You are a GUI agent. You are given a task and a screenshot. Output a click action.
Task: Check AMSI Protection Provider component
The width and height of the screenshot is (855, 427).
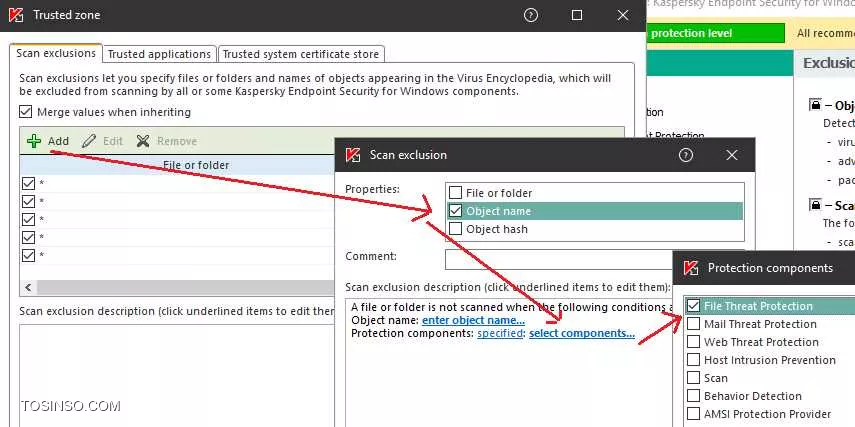(x=693, y=414)
